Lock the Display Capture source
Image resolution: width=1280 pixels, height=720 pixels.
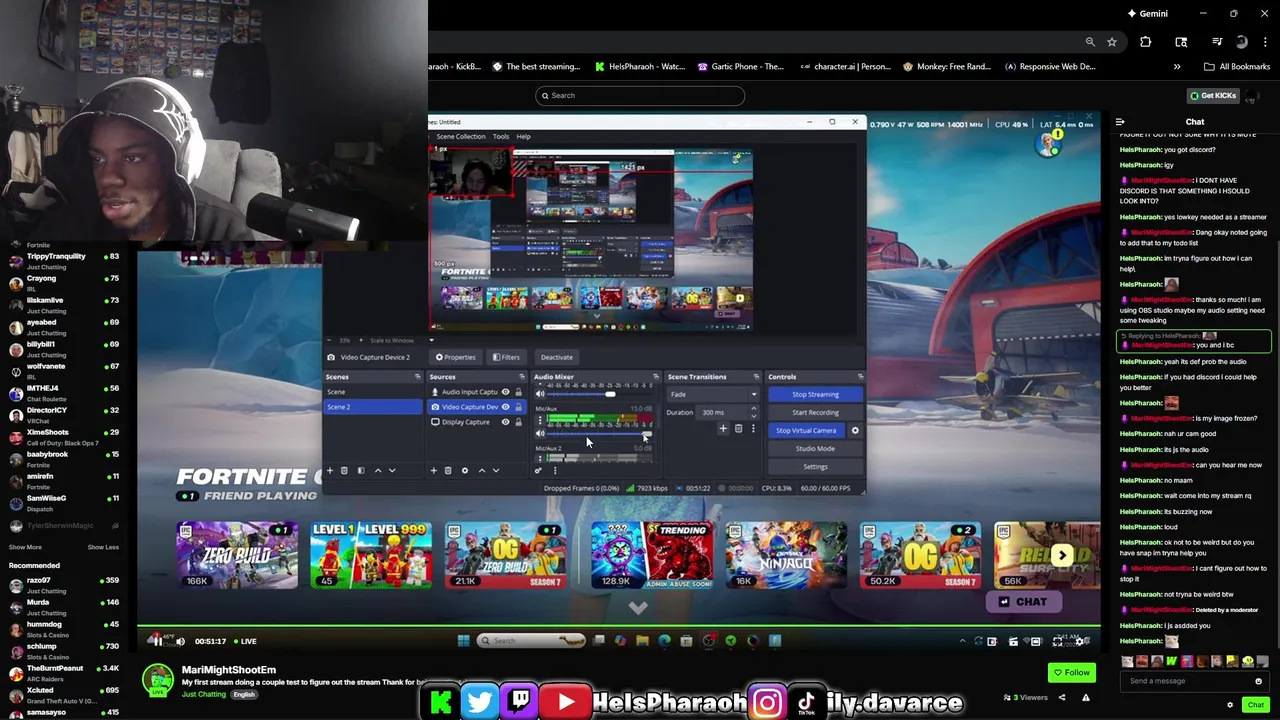pyautogui.click(x=518, y=422)
